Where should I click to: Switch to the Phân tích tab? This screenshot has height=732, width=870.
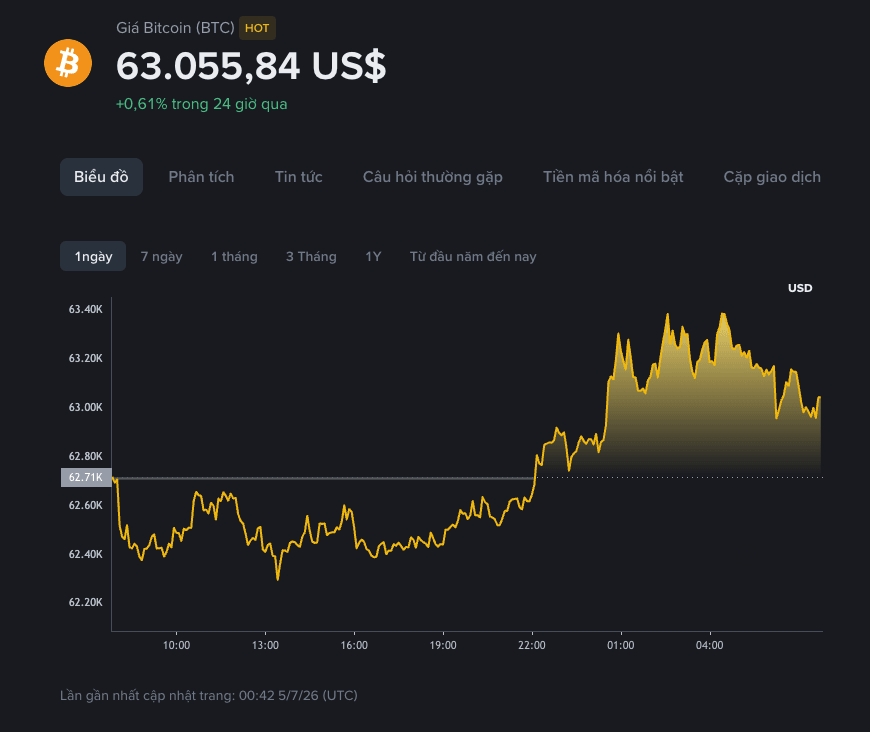click(x=201, y=177)
